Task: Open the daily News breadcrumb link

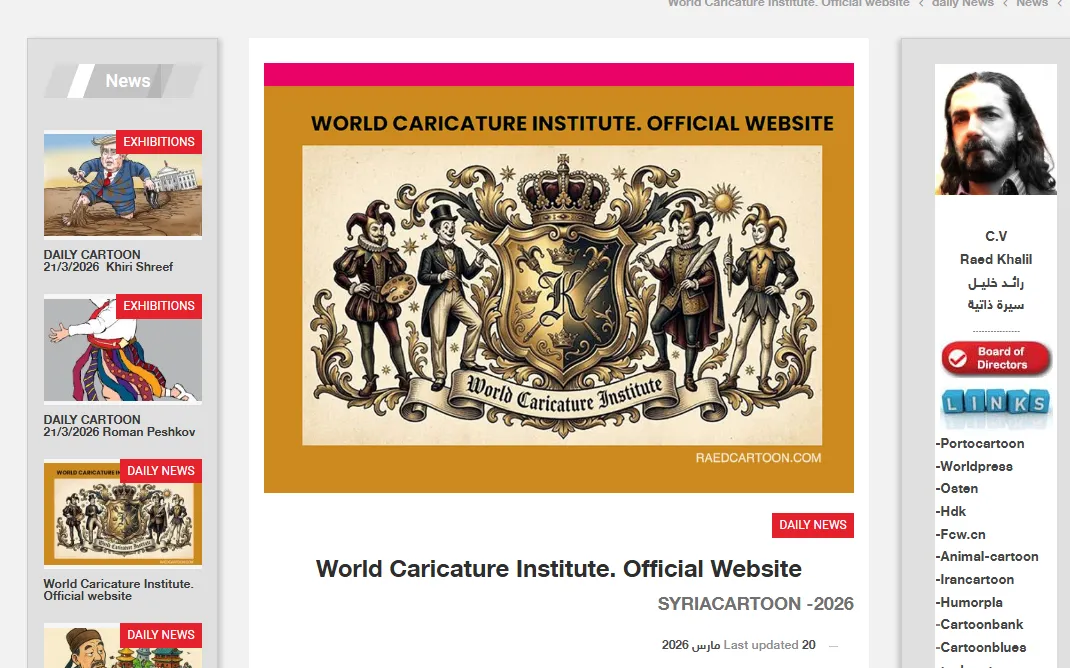Action: (x=962, y=3)
